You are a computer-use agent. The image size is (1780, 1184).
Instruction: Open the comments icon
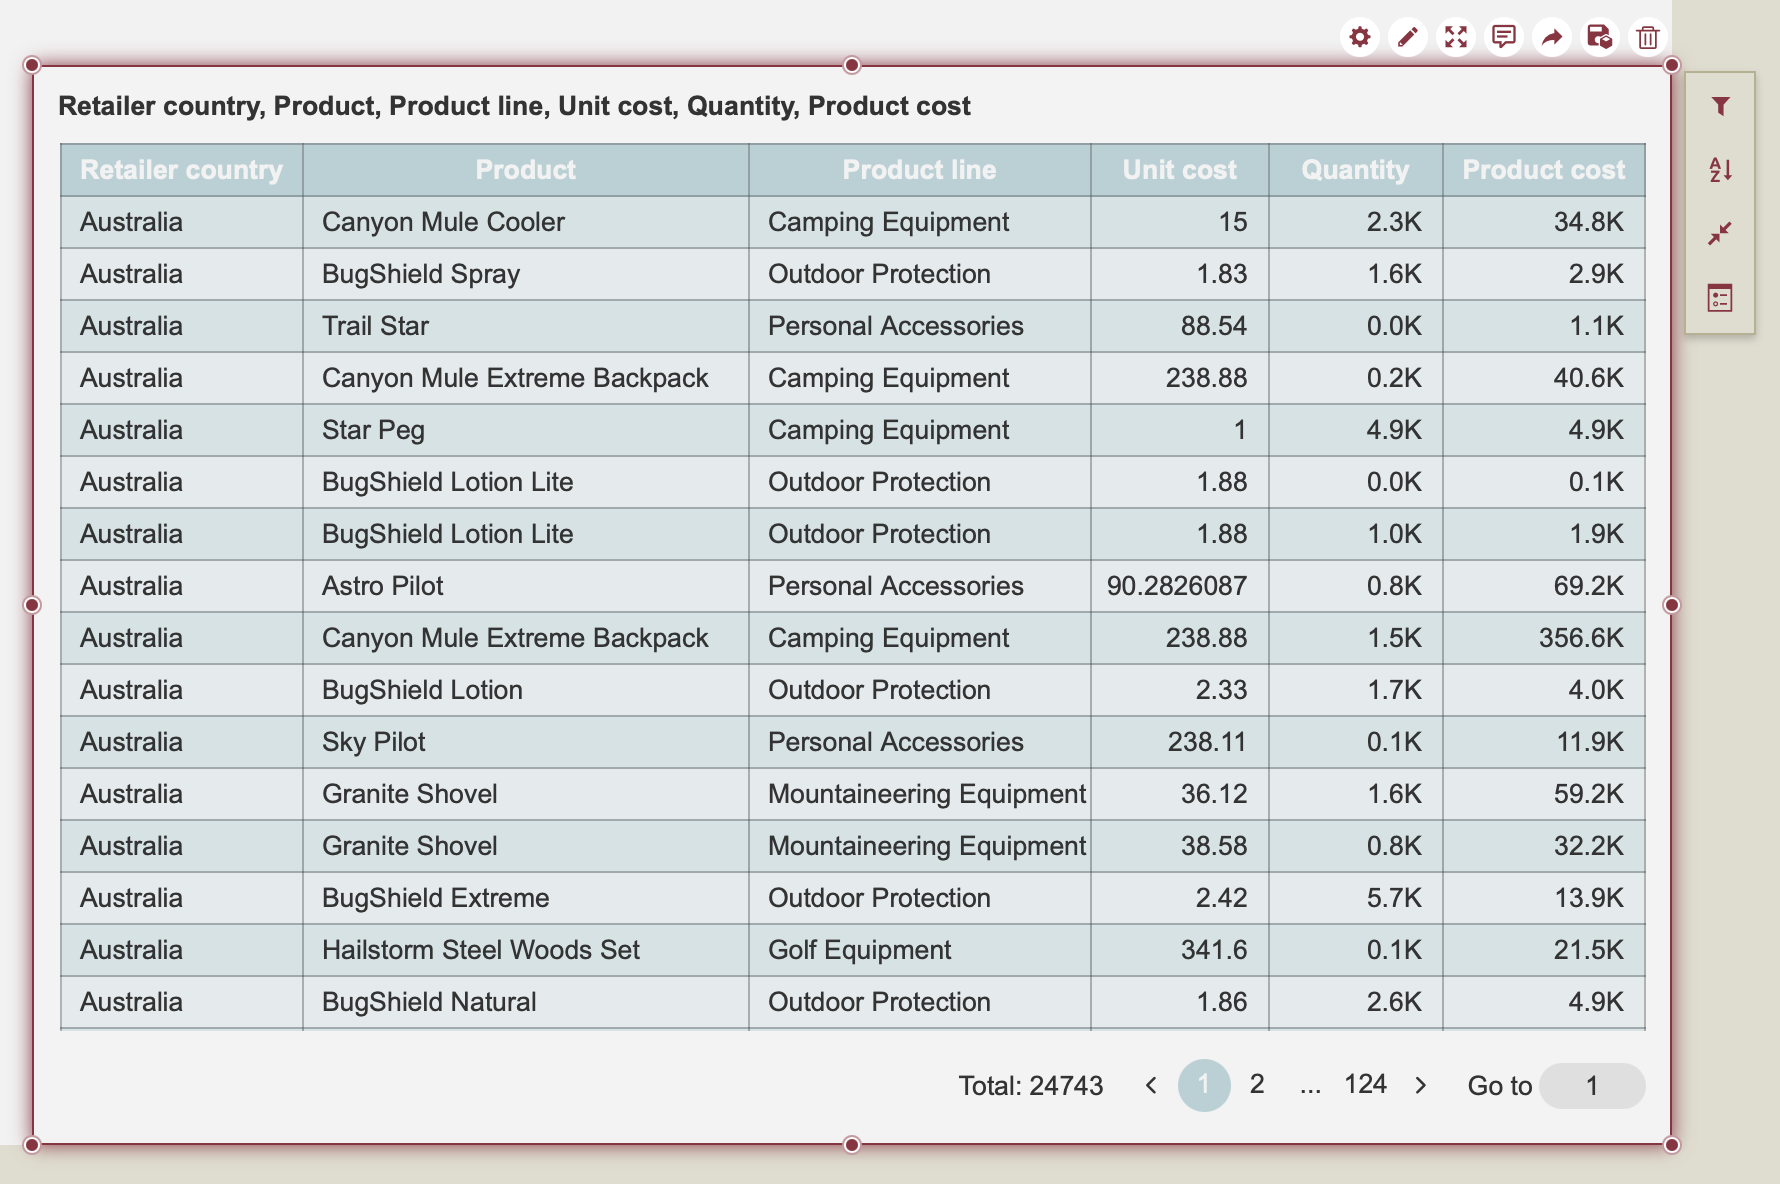[1503, 38]
